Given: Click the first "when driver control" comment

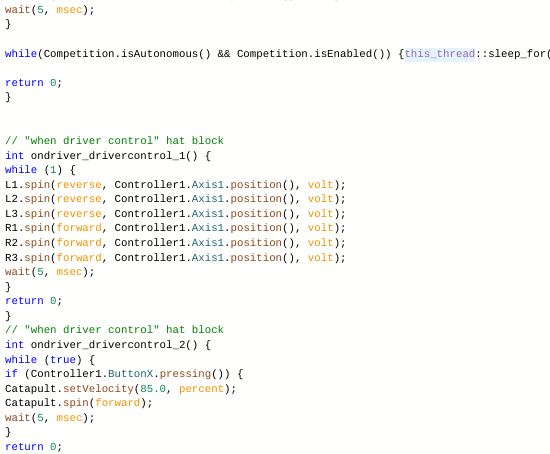Looking at the screenshot, I should (x=114, y=141).
